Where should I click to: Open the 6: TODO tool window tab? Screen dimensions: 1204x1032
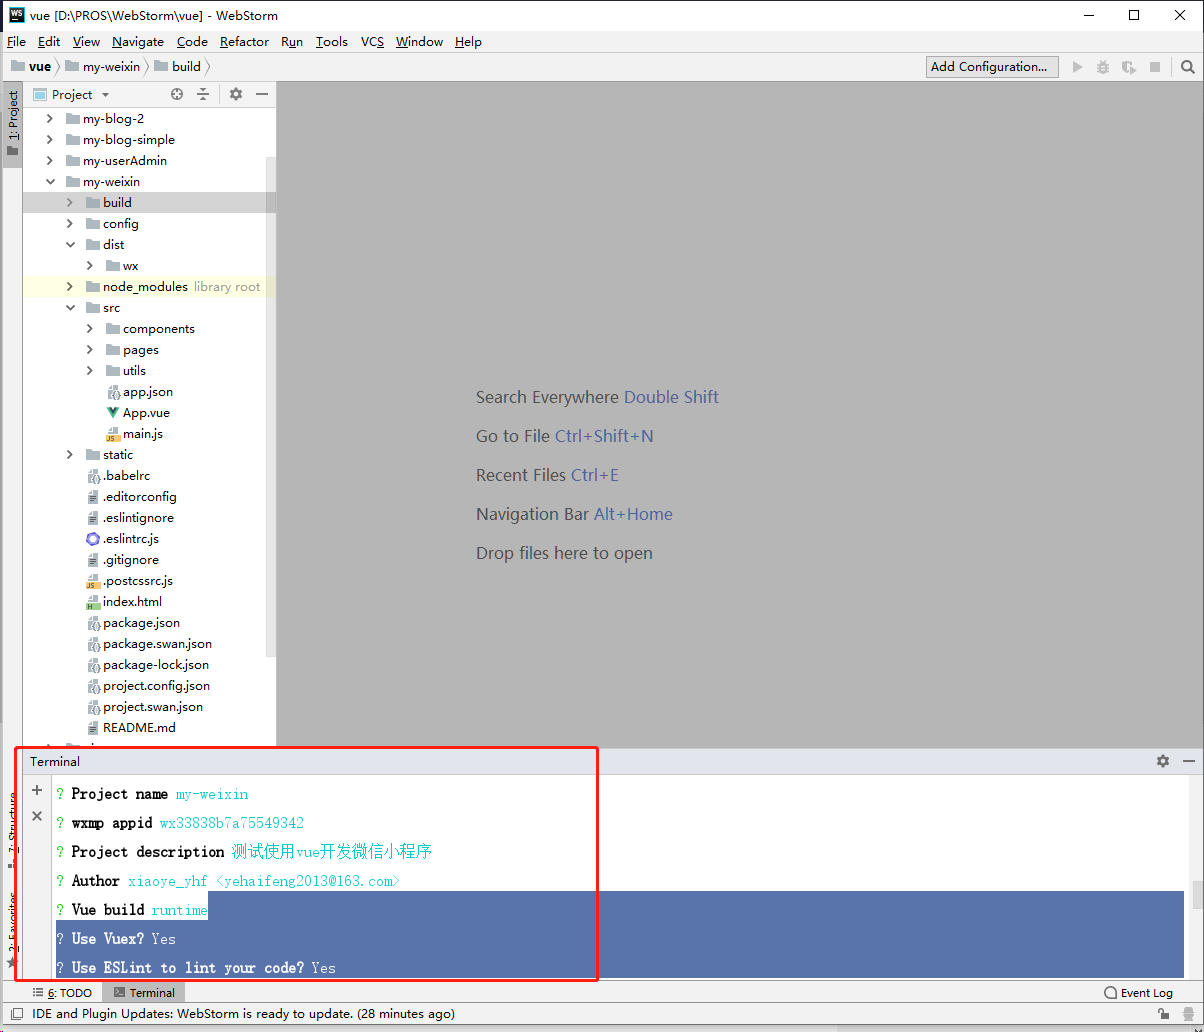(x=62, y=993)
